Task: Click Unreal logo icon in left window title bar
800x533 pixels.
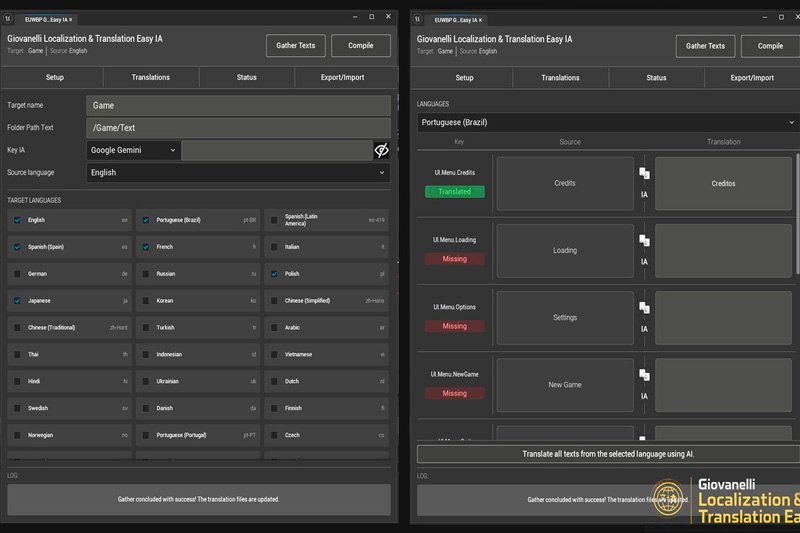Action: (x=8, y=19)
